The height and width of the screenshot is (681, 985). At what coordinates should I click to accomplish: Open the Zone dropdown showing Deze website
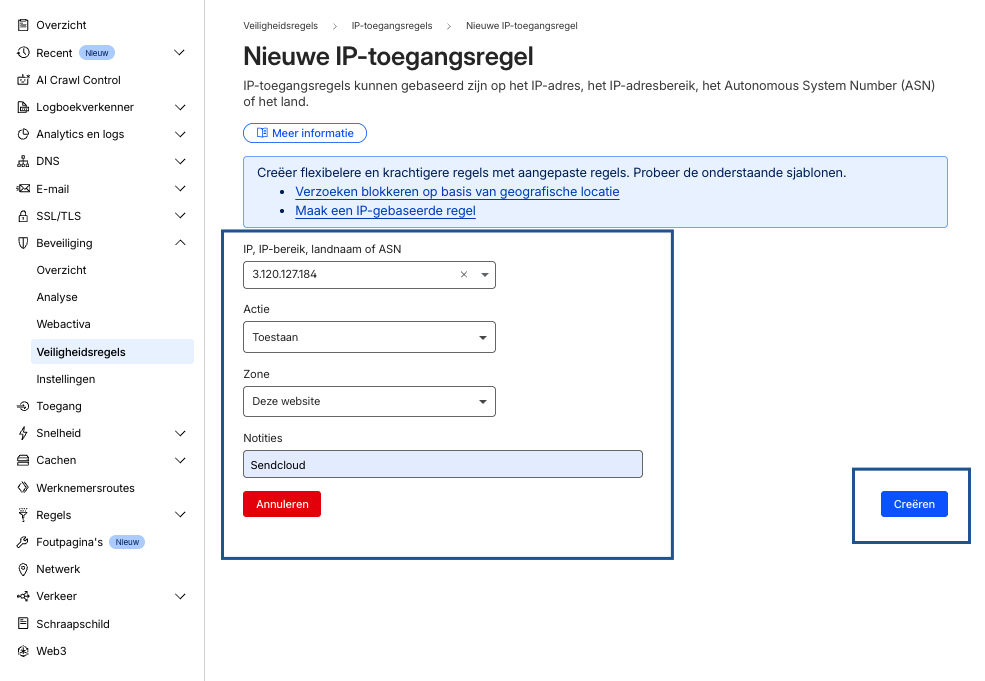pyautogui.click(x=369, y=401)
